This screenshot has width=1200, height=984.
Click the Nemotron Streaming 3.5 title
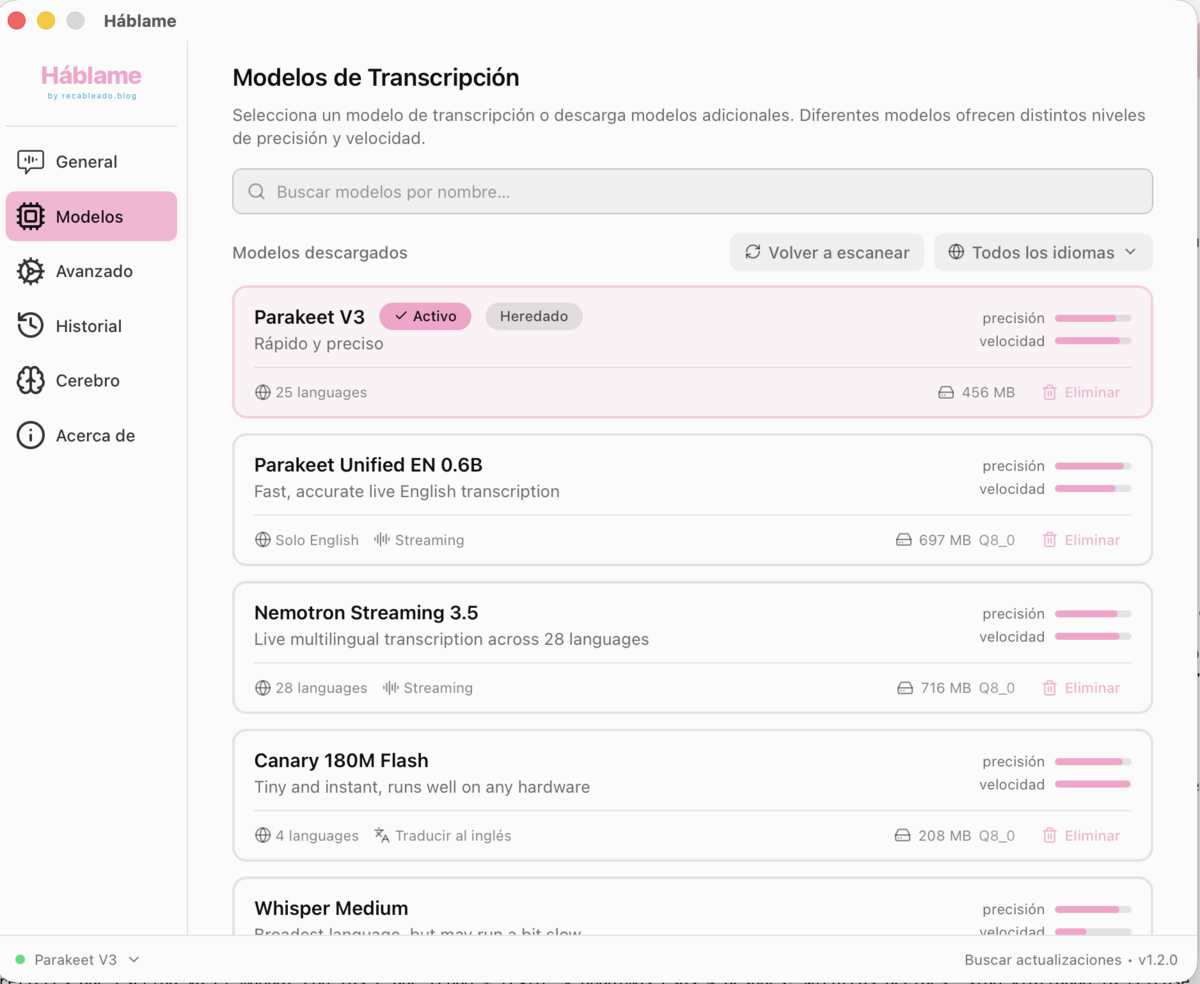366,613
